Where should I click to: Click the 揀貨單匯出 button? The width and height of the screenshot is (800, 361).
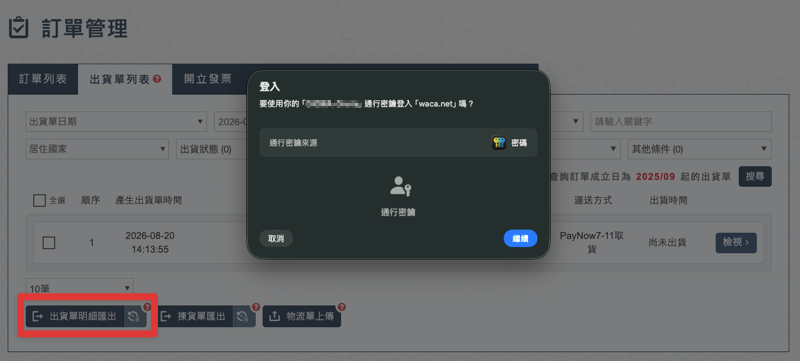[x=195, y=317]
